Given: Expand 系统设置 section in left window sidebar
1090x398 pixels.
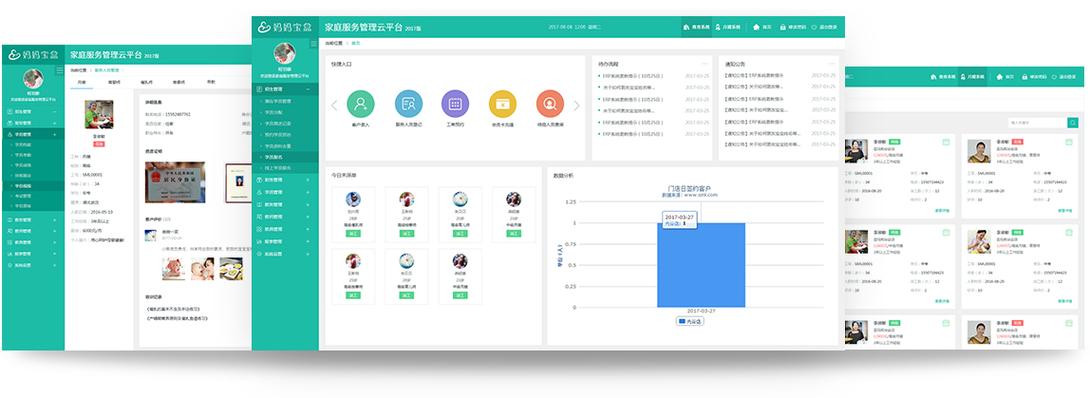Looking at the screenshot, I should [x=33, y=265].
